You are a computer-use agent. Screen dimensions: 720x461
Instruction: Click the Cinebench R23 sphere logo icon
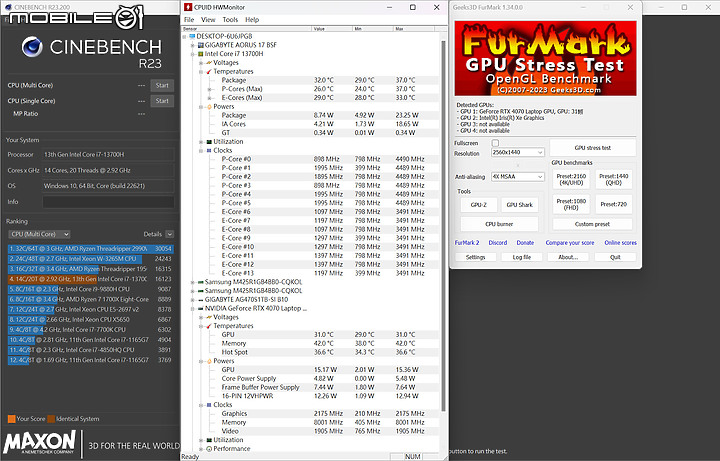[32, 47]
